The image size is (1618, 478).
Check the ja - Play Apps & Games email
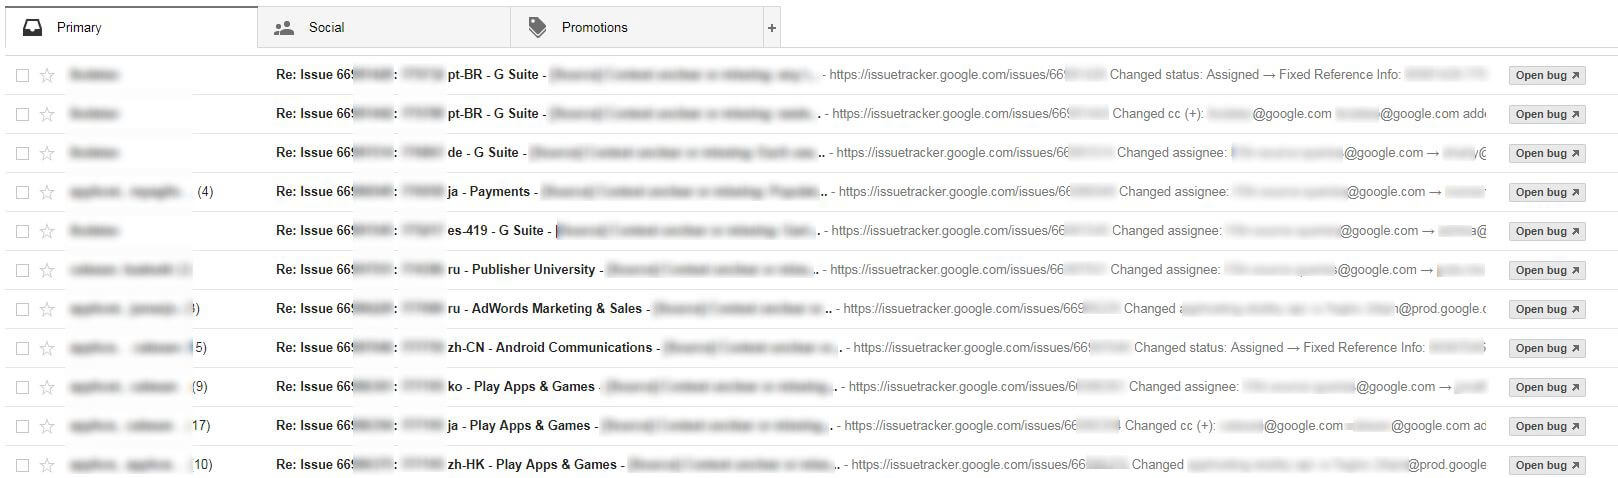(22, 426)
